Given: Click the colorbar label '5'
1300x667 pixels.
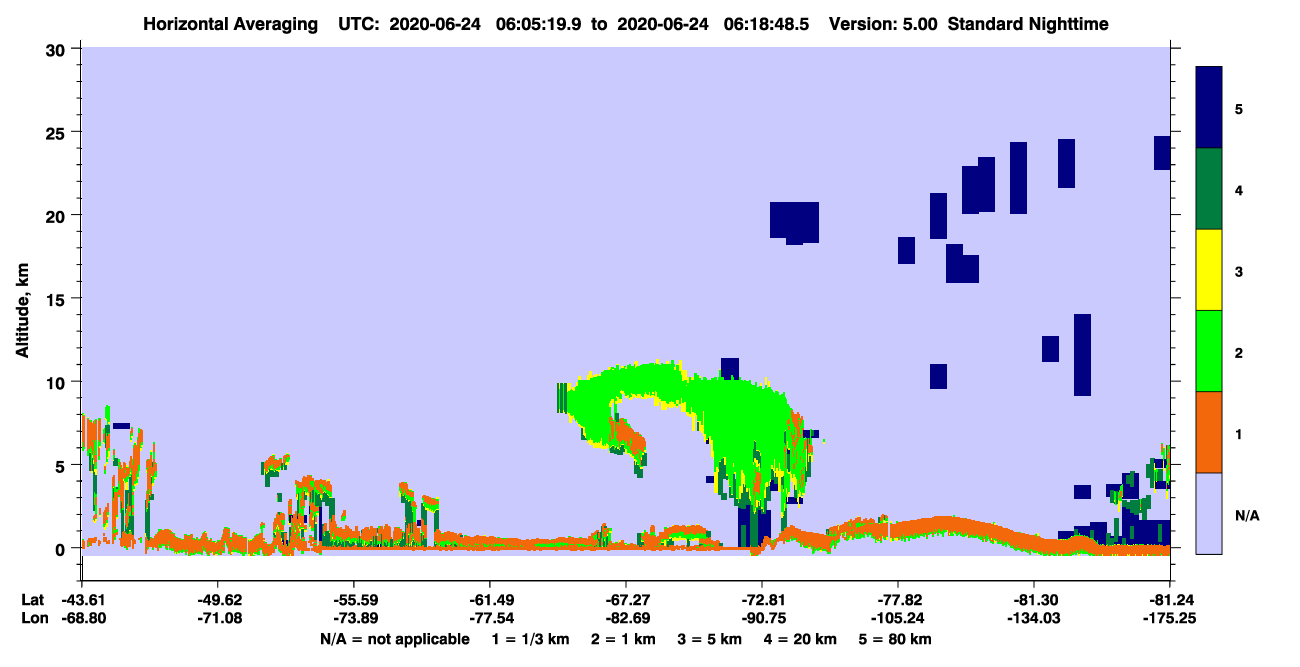Looking at the screenshot, I should click(x=1239, y=108).
